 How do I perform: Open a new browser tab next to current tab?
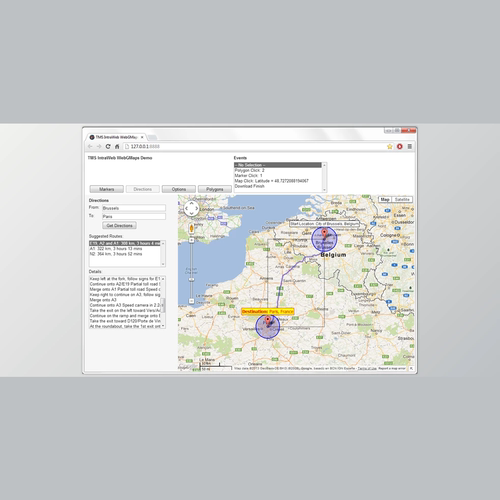click(152, 137)
